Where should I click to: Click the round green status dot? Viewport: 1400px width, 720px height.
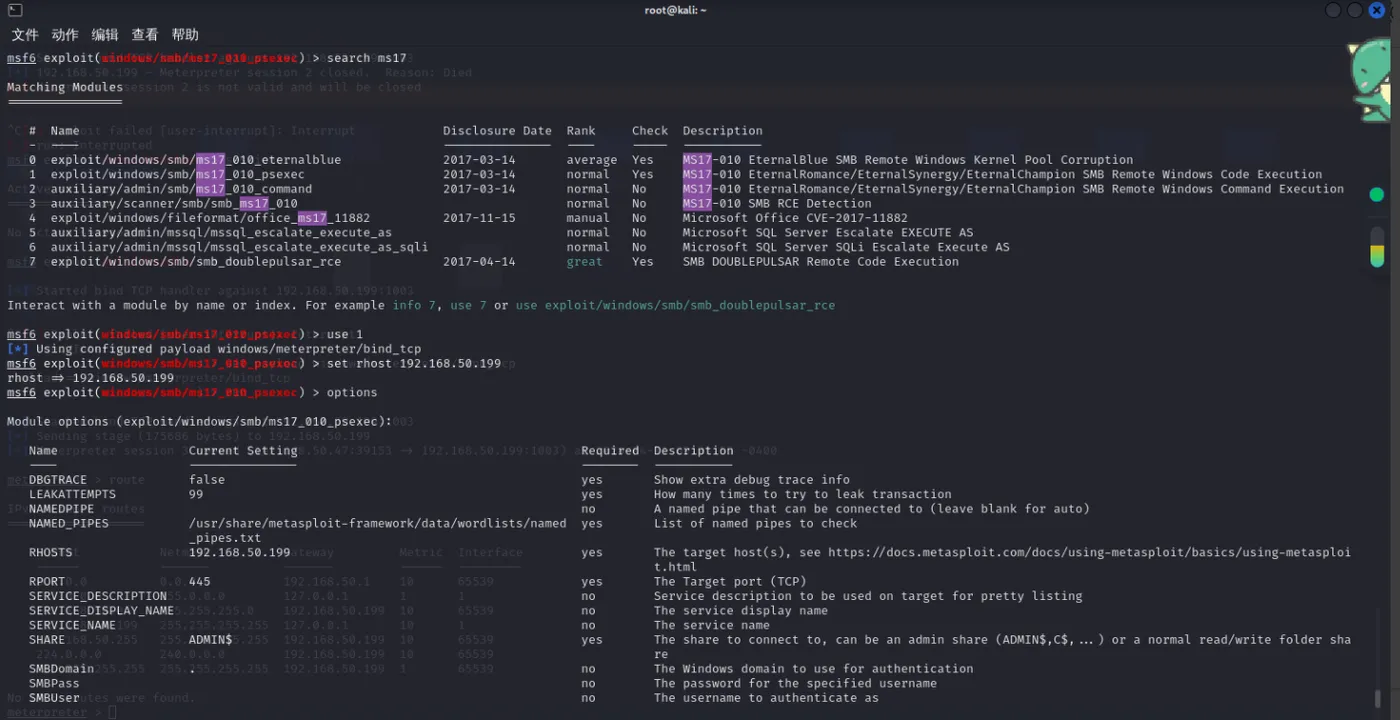click(1377, 194)
